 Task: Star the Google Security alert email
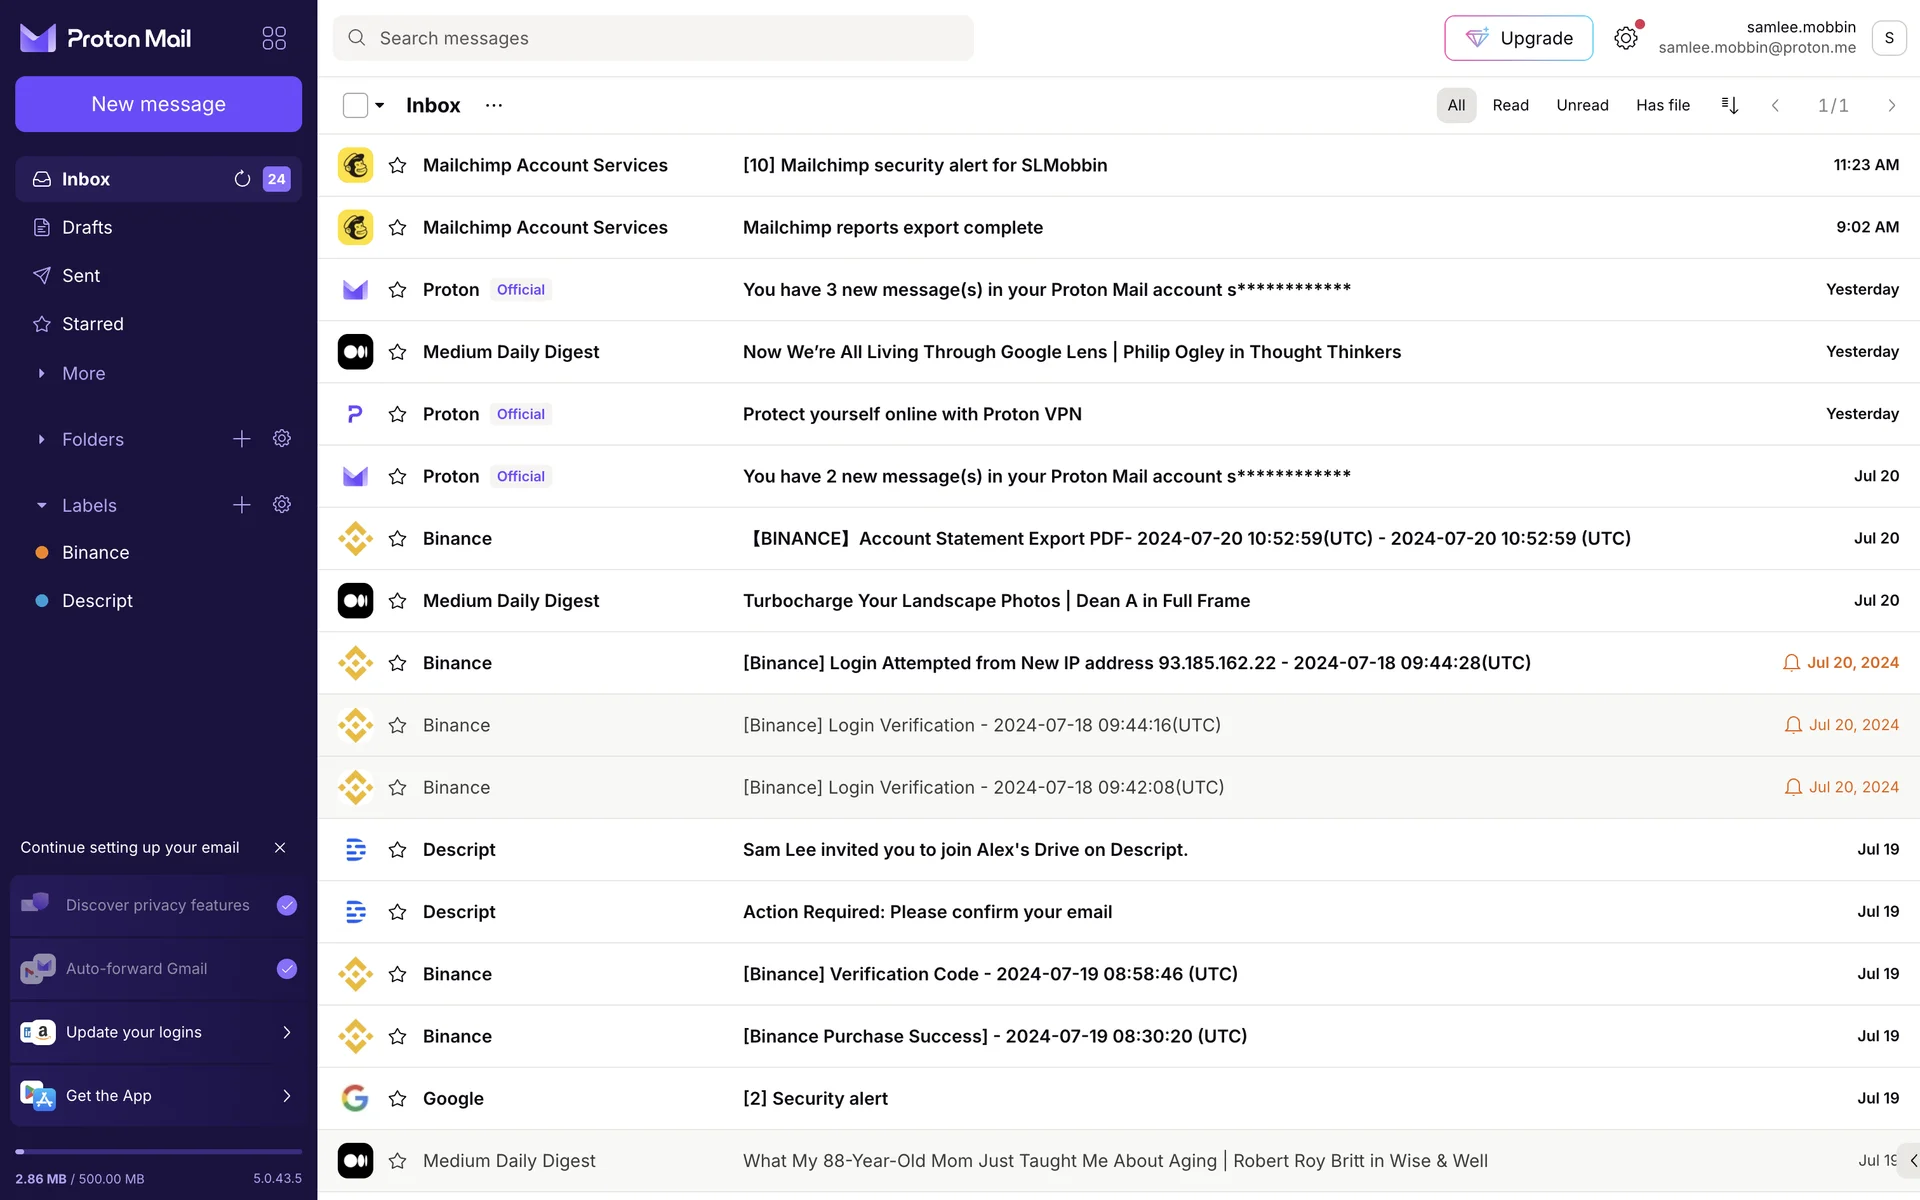tap(397, 1098)
